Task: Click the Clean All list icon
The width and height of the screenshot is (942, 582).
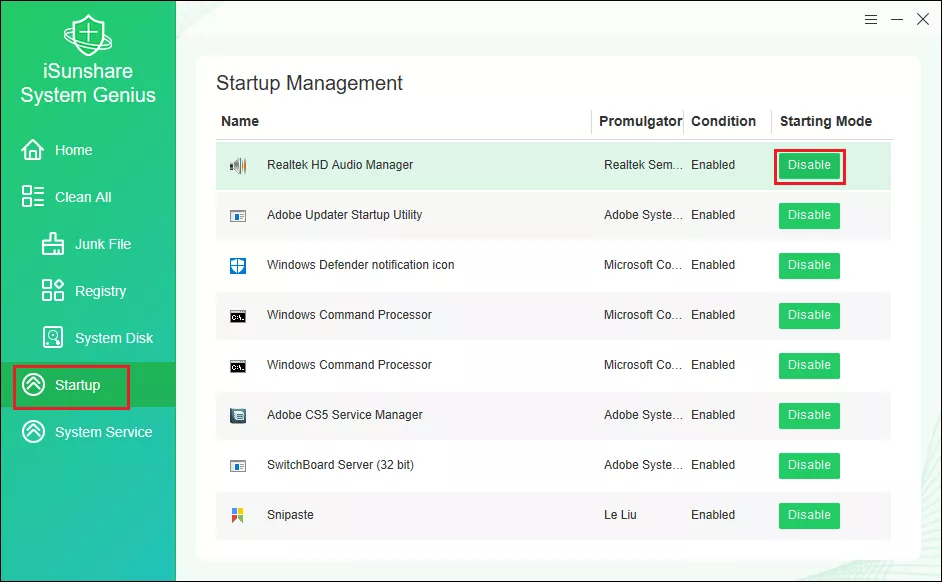Action: pyautogui.click(x=32, y=196)
